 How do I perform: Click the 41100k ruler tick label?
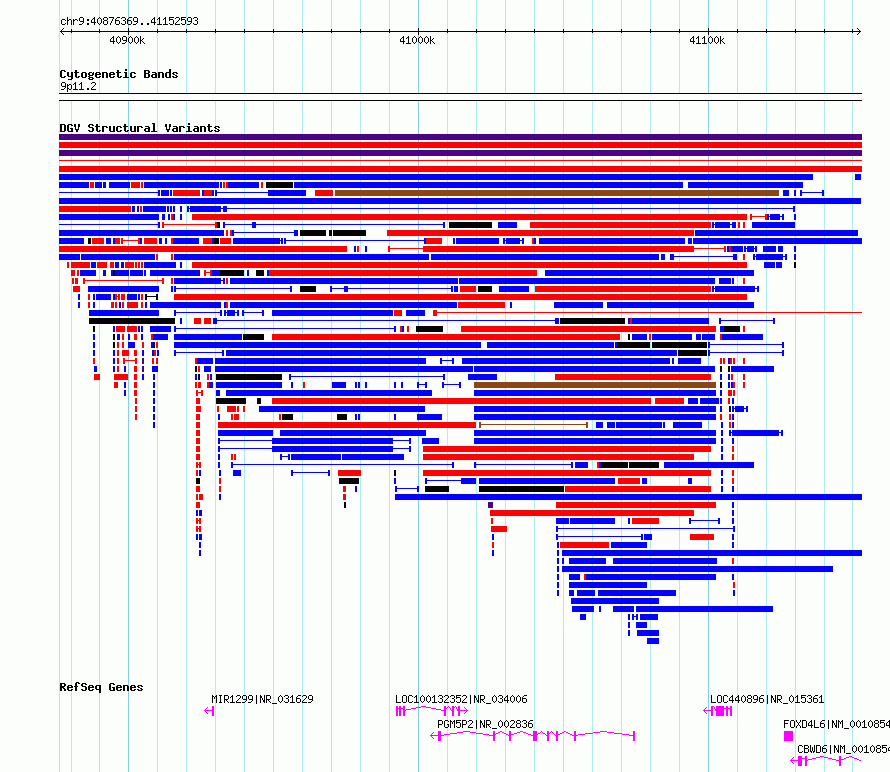[707, 40]
